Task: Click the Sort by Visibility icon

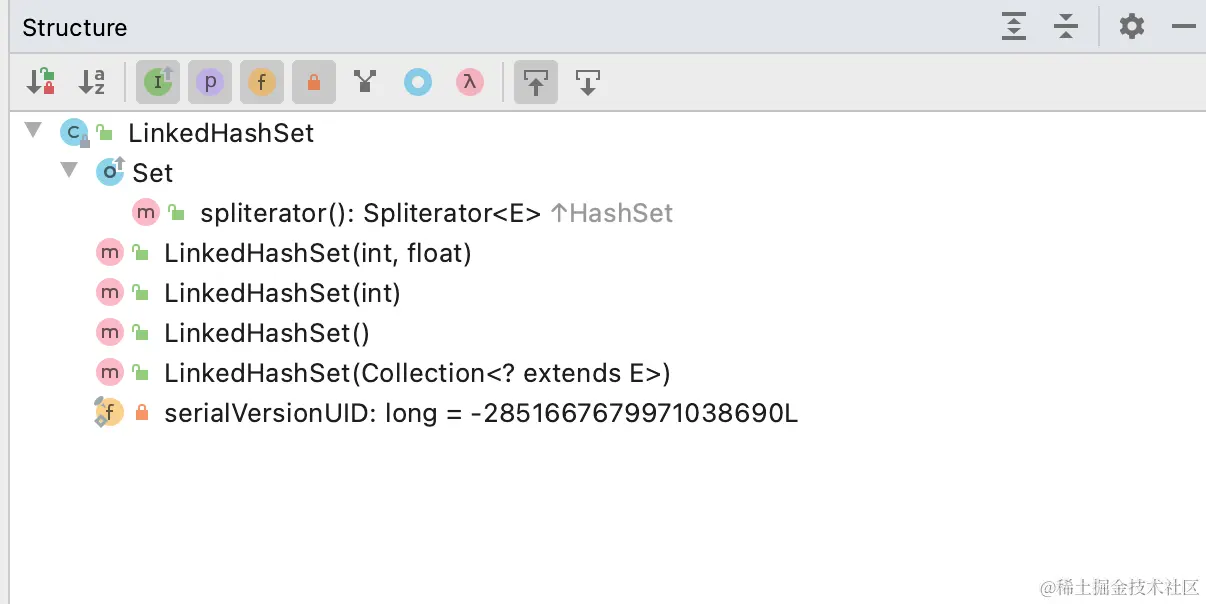Action: coord(41,82)
